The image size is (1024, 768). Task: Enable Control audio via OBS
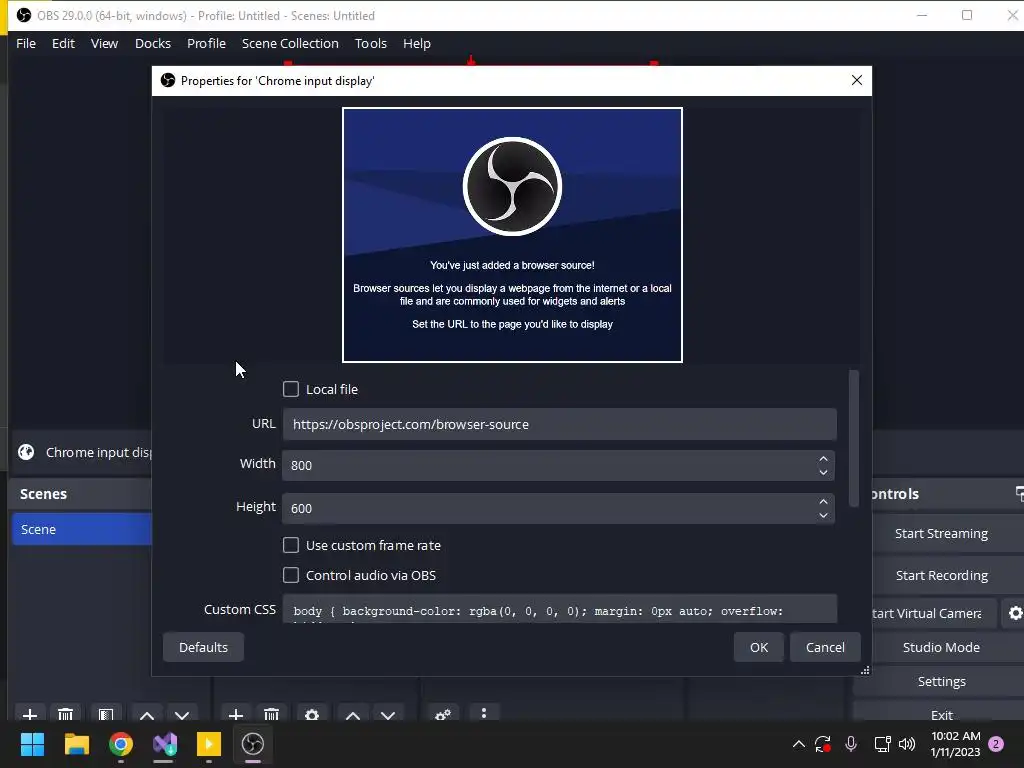pyautogui.click(x=291, y=575)
